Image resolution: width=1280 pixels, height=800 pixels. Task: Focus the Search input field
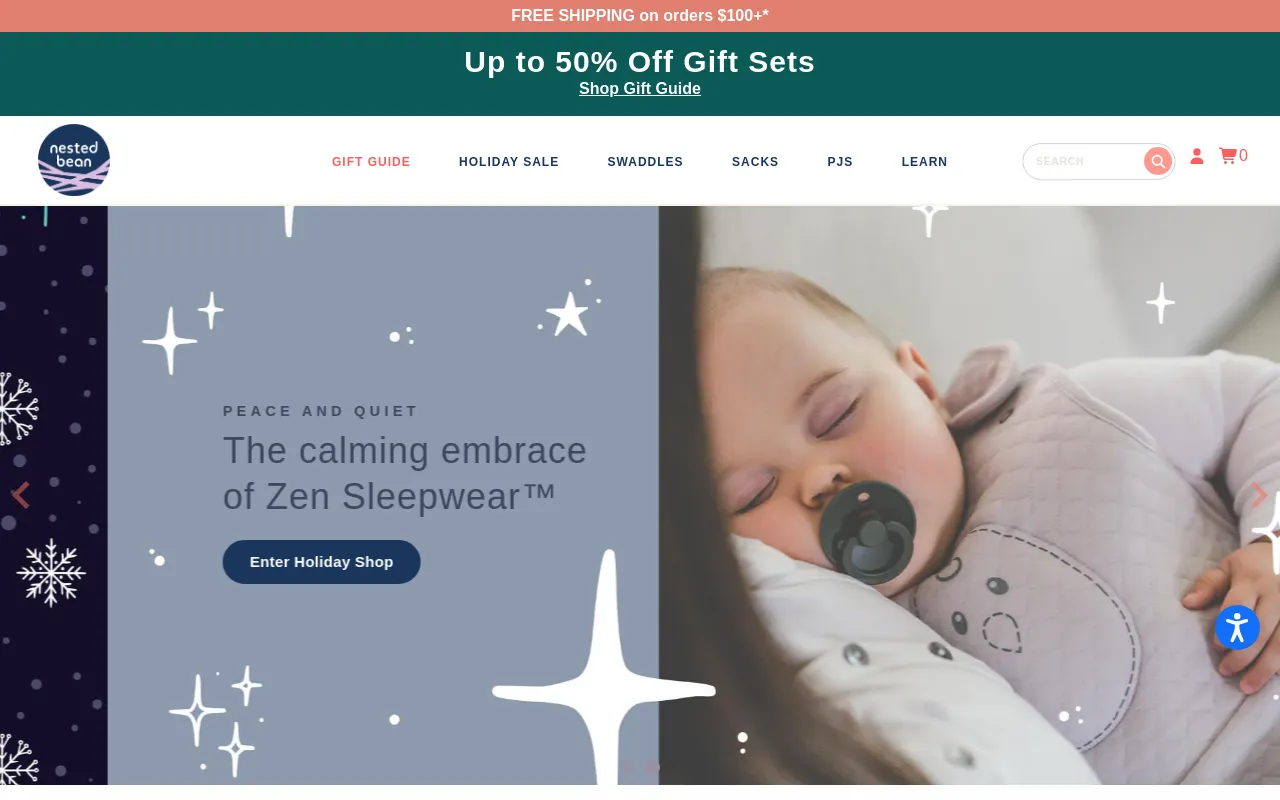(x=1086, y=161)
